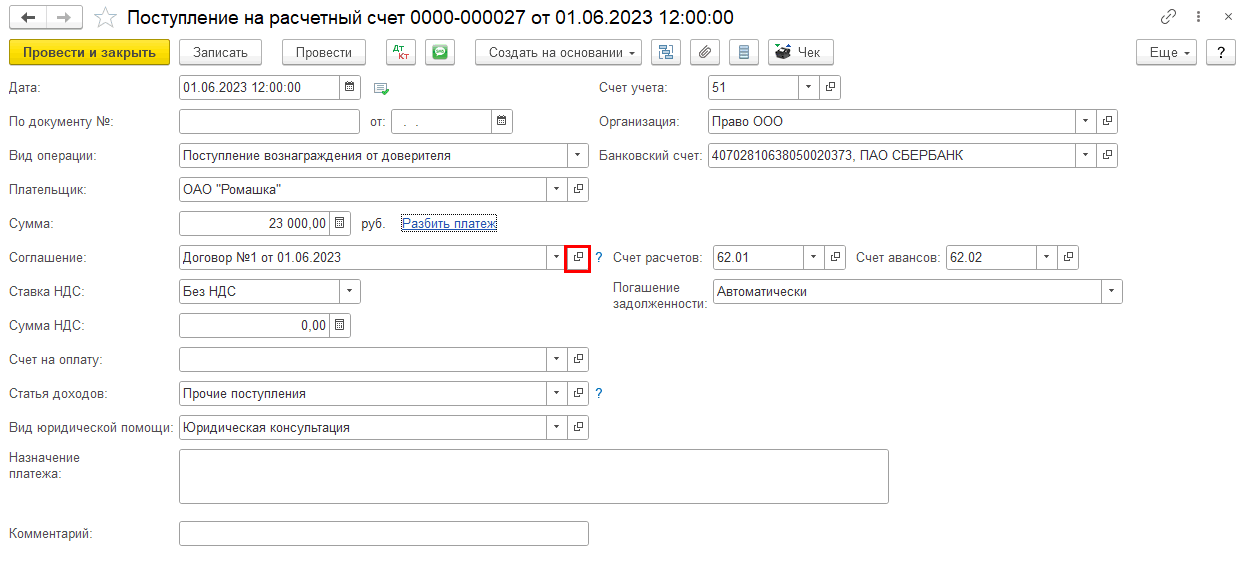Click into the Назначение платежа text field

click(x=533, y=476)
